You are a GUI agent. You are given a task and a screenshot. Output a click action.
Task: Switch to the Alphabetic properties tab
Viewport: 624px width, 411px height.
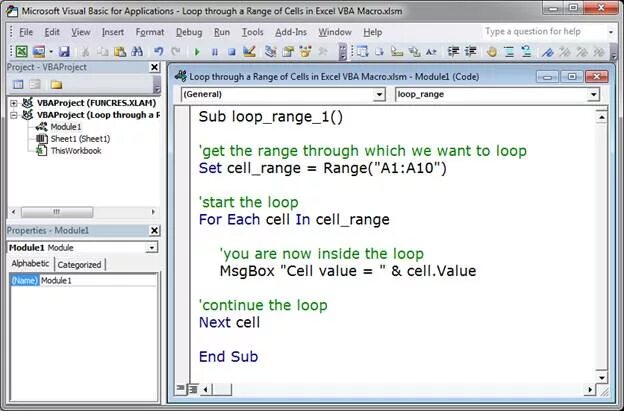pyautogui.click(x=30, y=264)
